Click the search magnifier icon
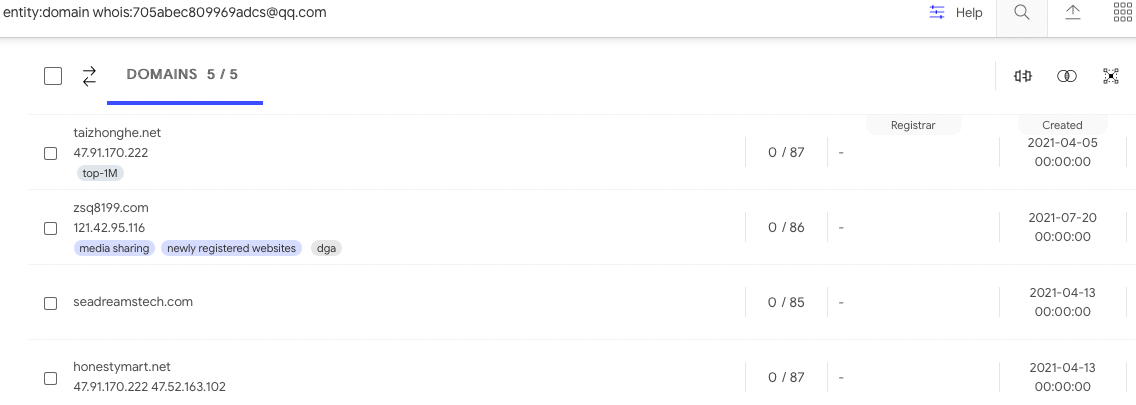 click(x=1021, y=13)
